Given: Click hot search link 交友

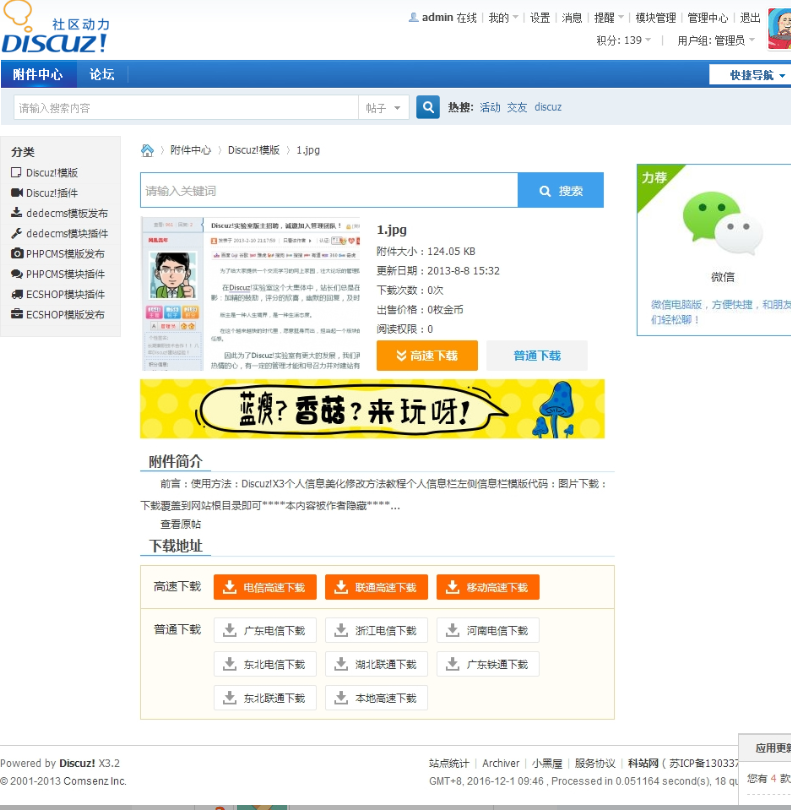Looking at the screenshot, I should 517,107.
